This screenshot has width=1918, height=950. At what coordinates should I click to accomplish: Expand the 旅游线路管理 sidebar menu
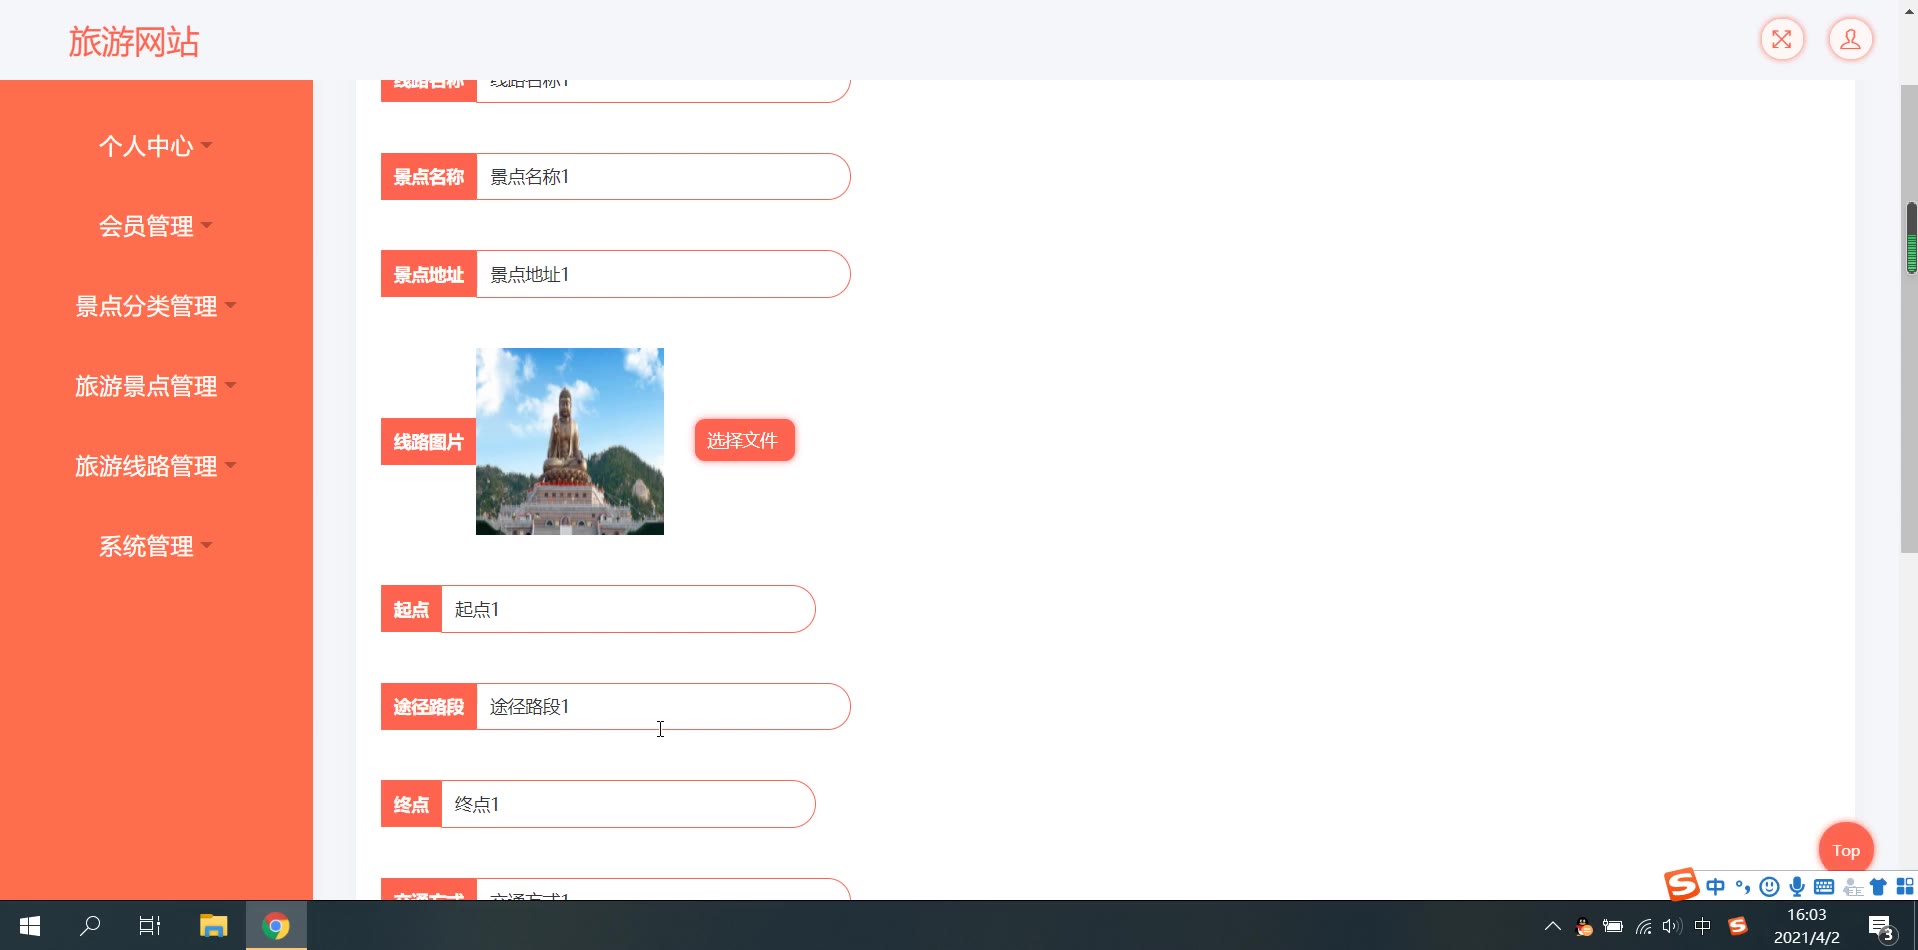coord(156,466)
